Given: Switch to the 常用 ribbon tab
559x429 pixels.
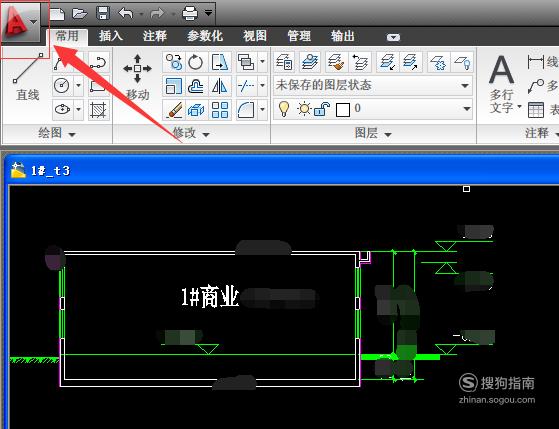Looking at the screenshot, I should 67,36.
